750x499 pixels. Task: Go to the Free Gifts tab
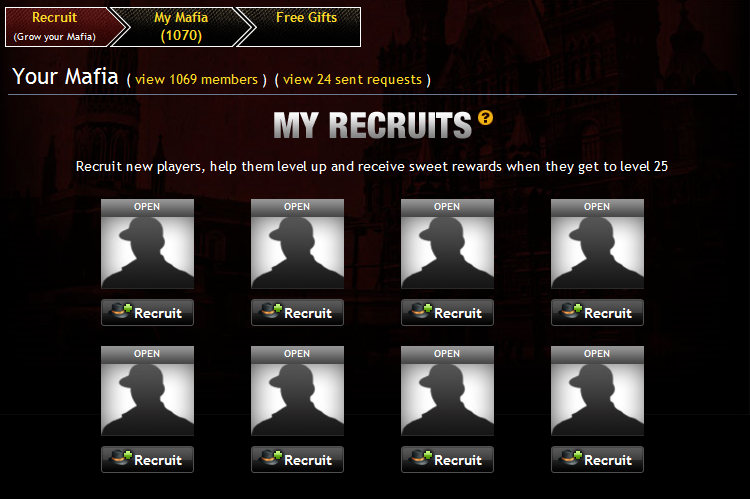(303, 27)
